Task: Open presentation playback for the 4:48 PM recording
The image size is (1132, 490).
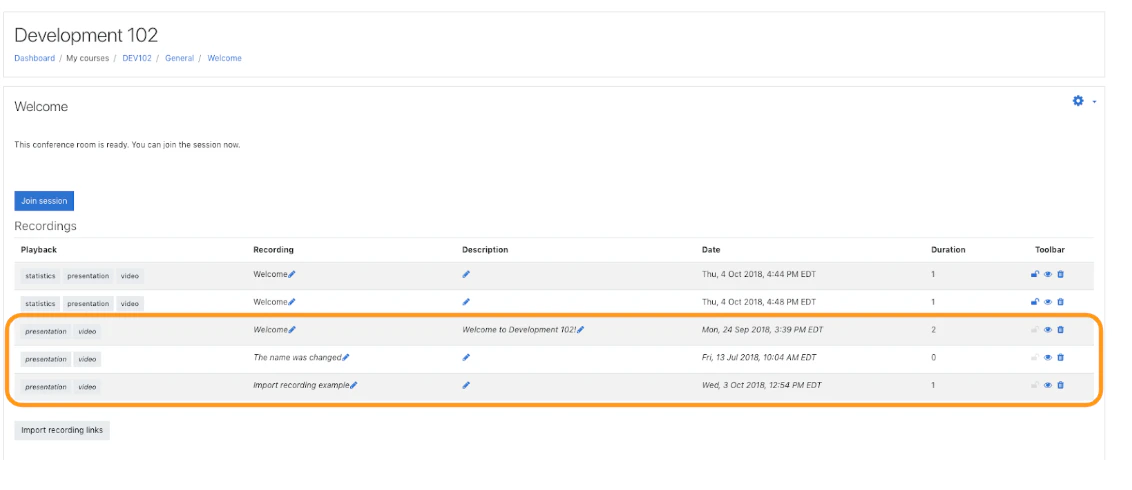Action: [x=88, y=304]
